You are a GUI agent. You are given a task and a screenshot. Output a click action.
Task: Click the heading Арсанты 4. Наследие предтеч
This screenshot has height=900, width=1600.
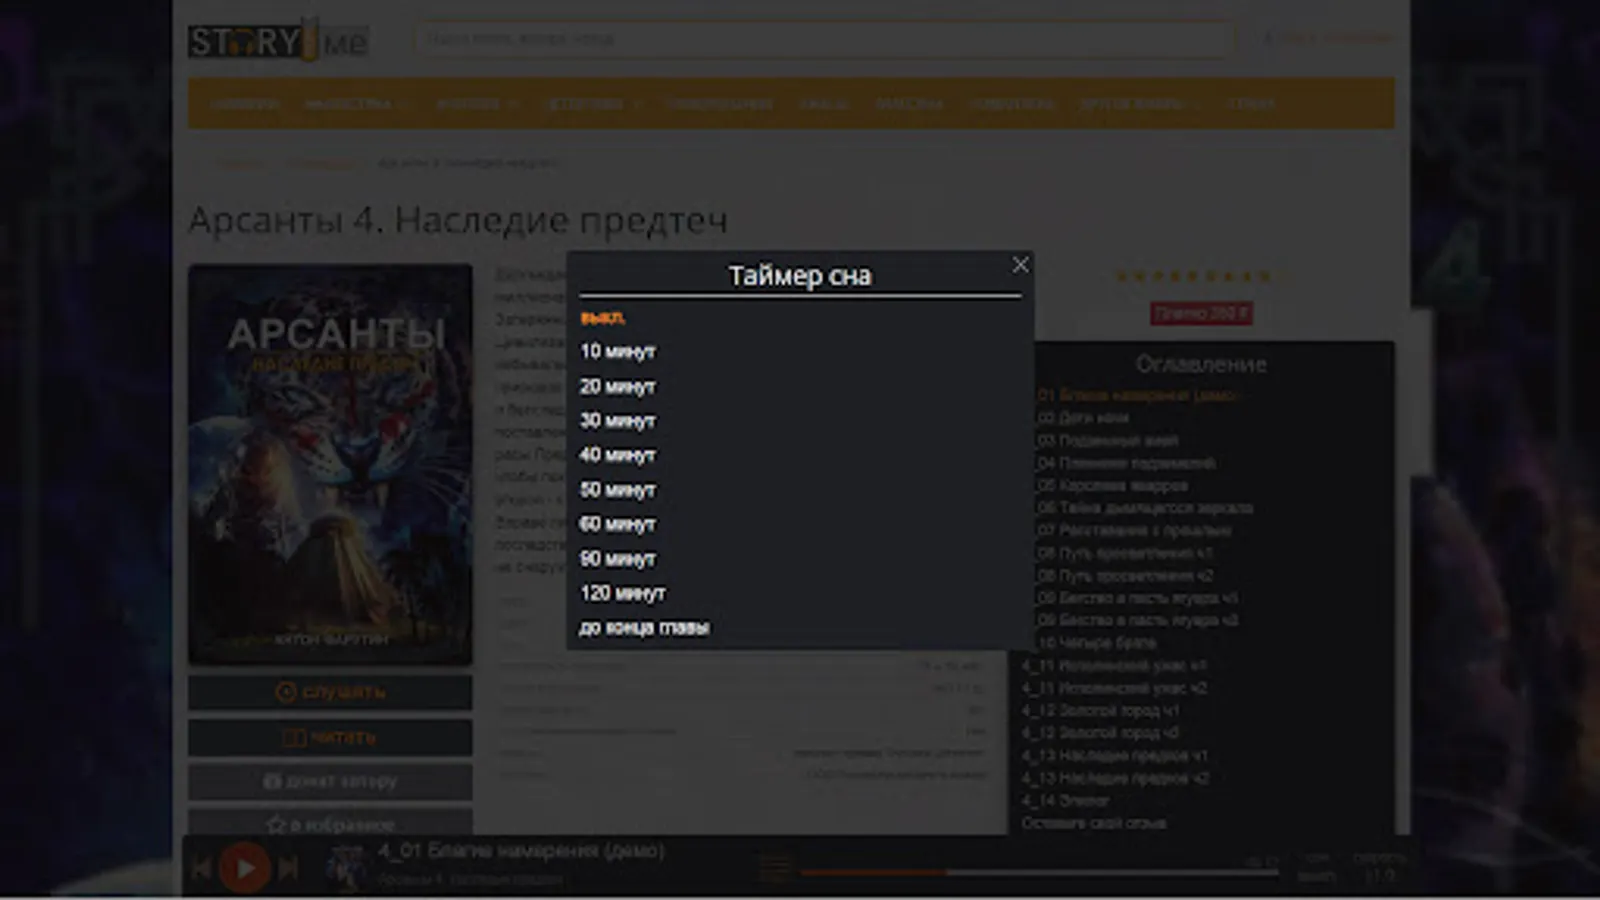point(458,220)
